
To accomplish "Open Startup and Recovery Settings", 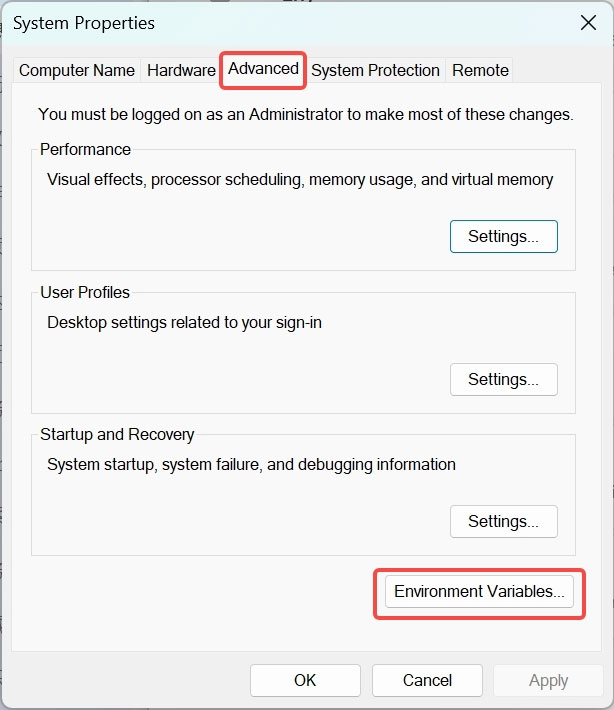I will (x=504, y=521).
